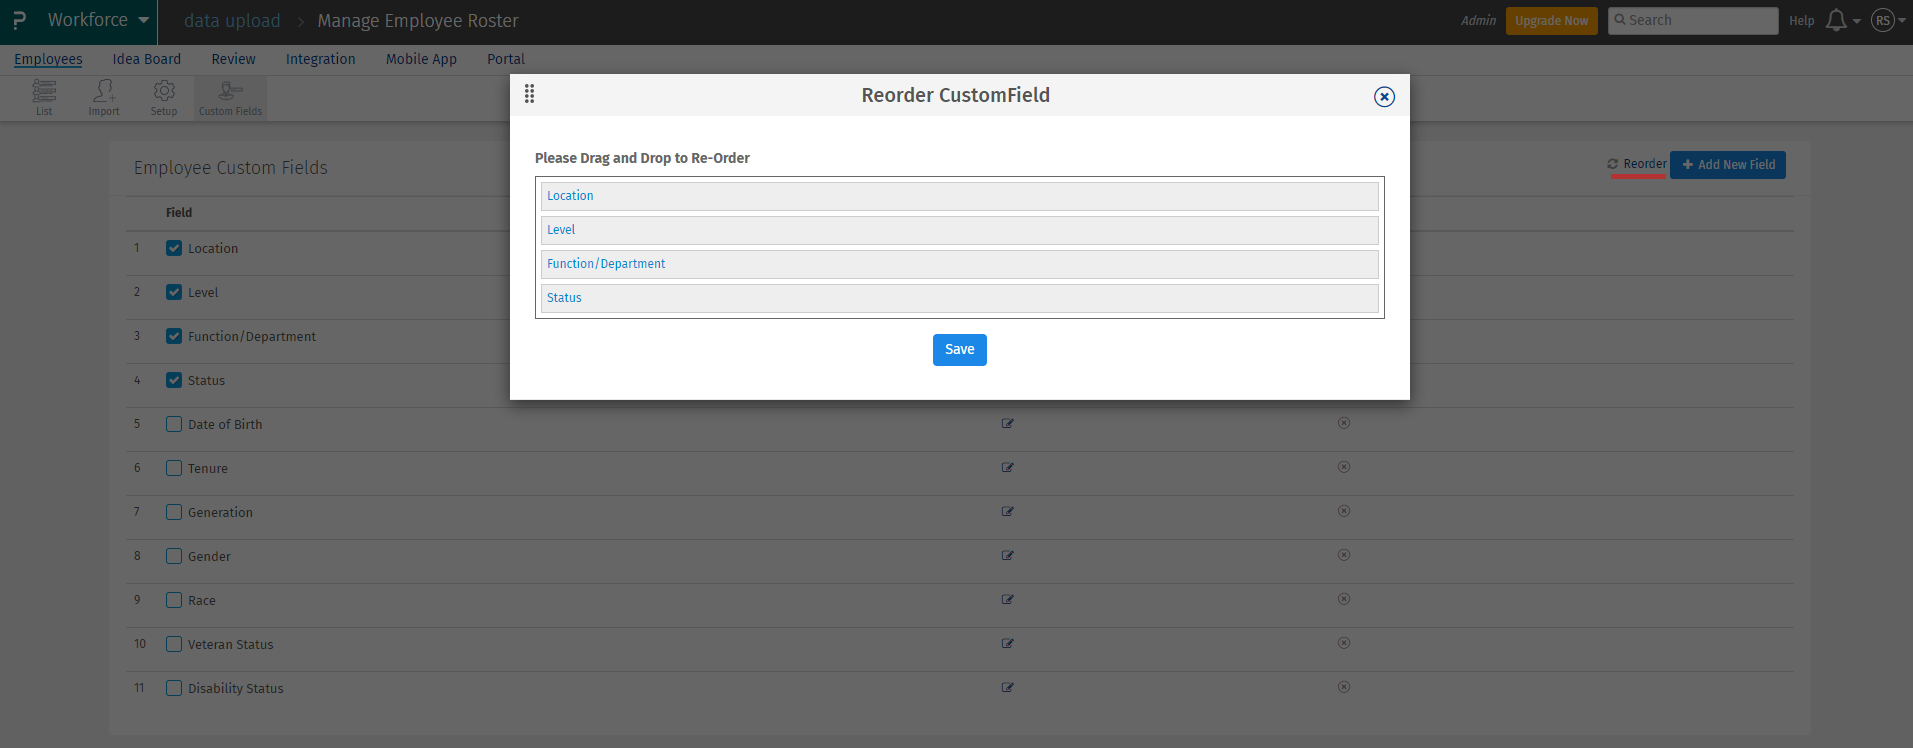
Task: Click the Import employees icon
Action: pos(104,97)
